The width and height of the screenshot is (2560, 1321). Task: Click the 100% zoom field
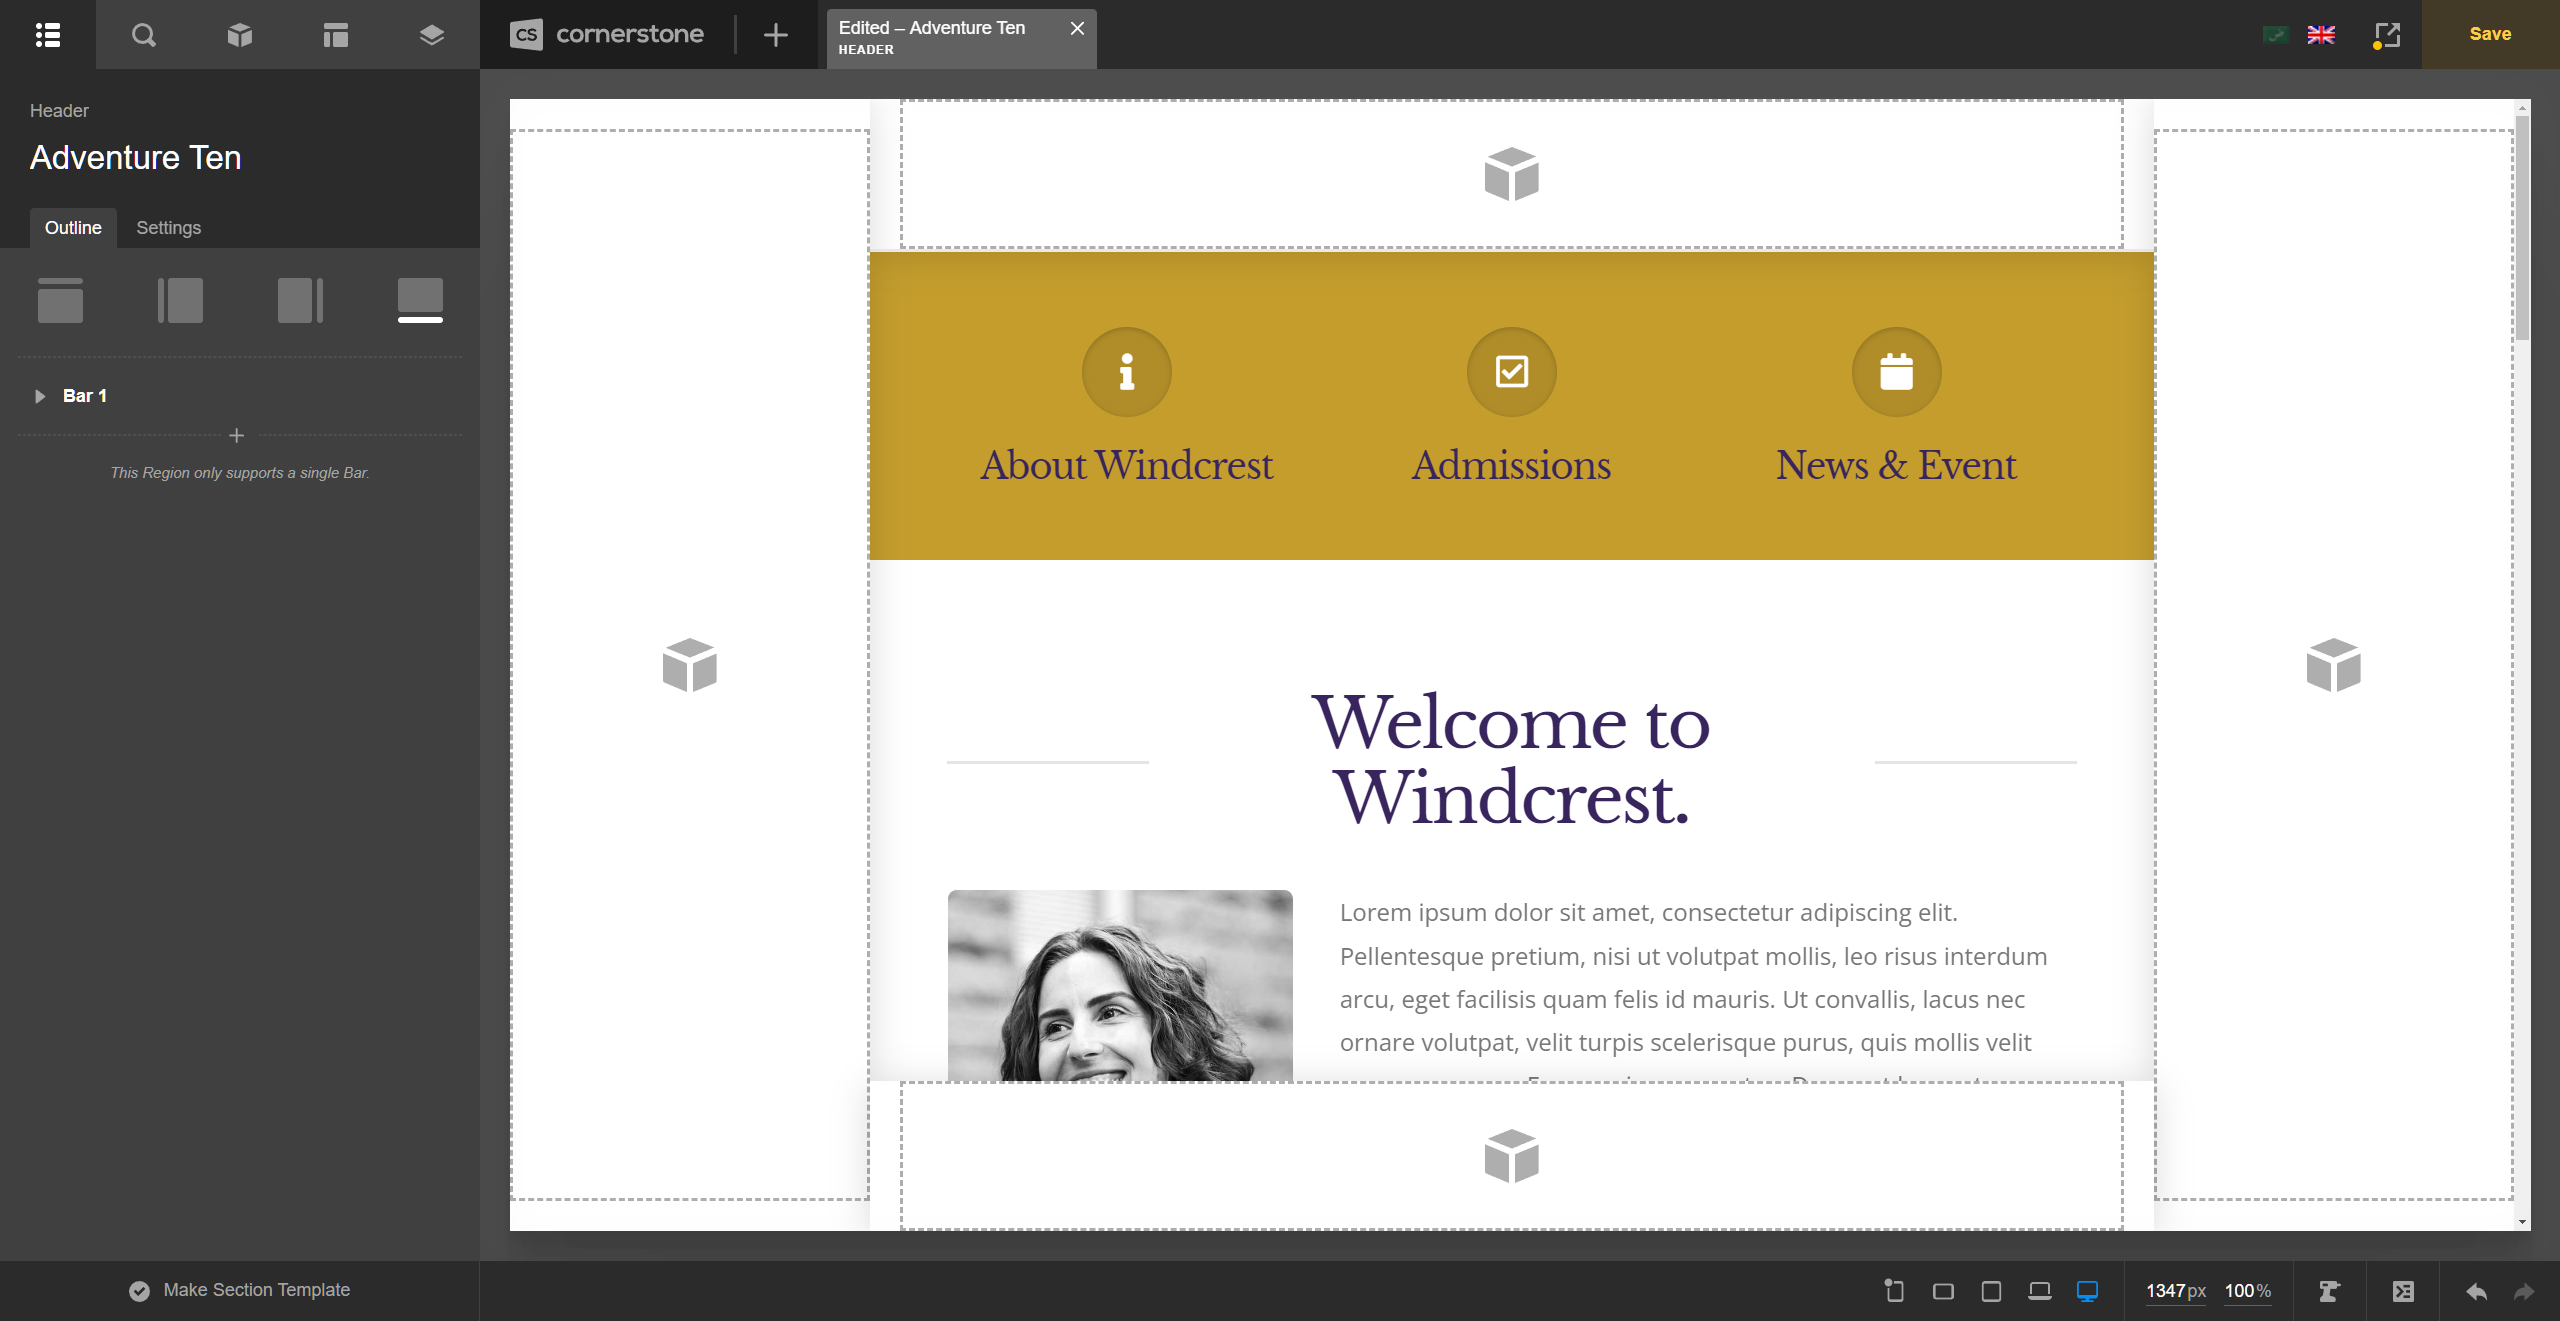pos(2247,1291)
